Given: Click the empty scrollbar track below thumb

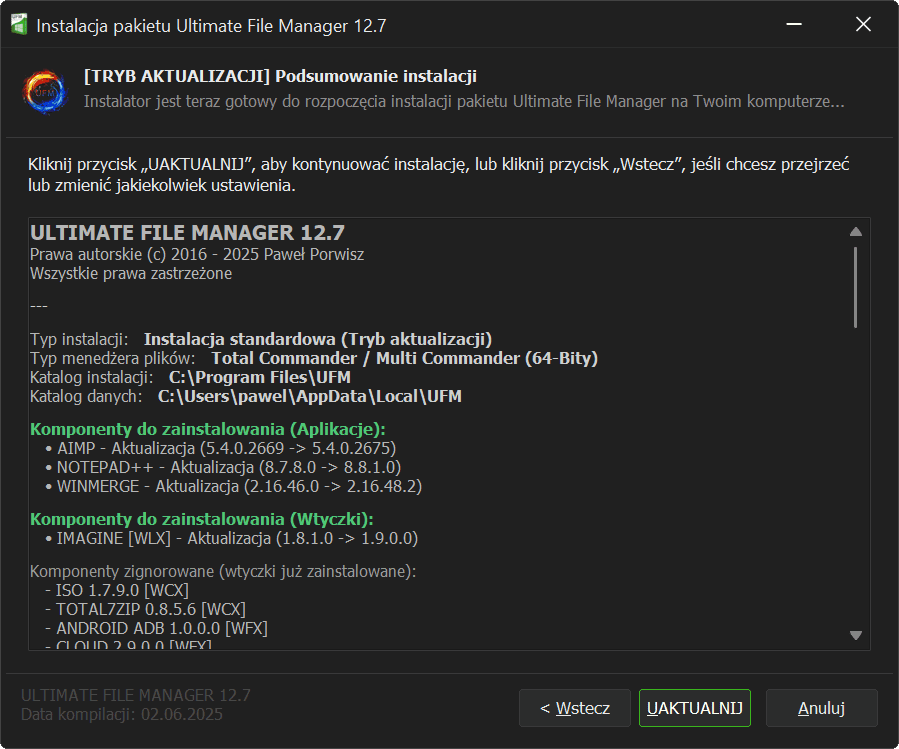Looking at the screenshot, I should (855, 480).
